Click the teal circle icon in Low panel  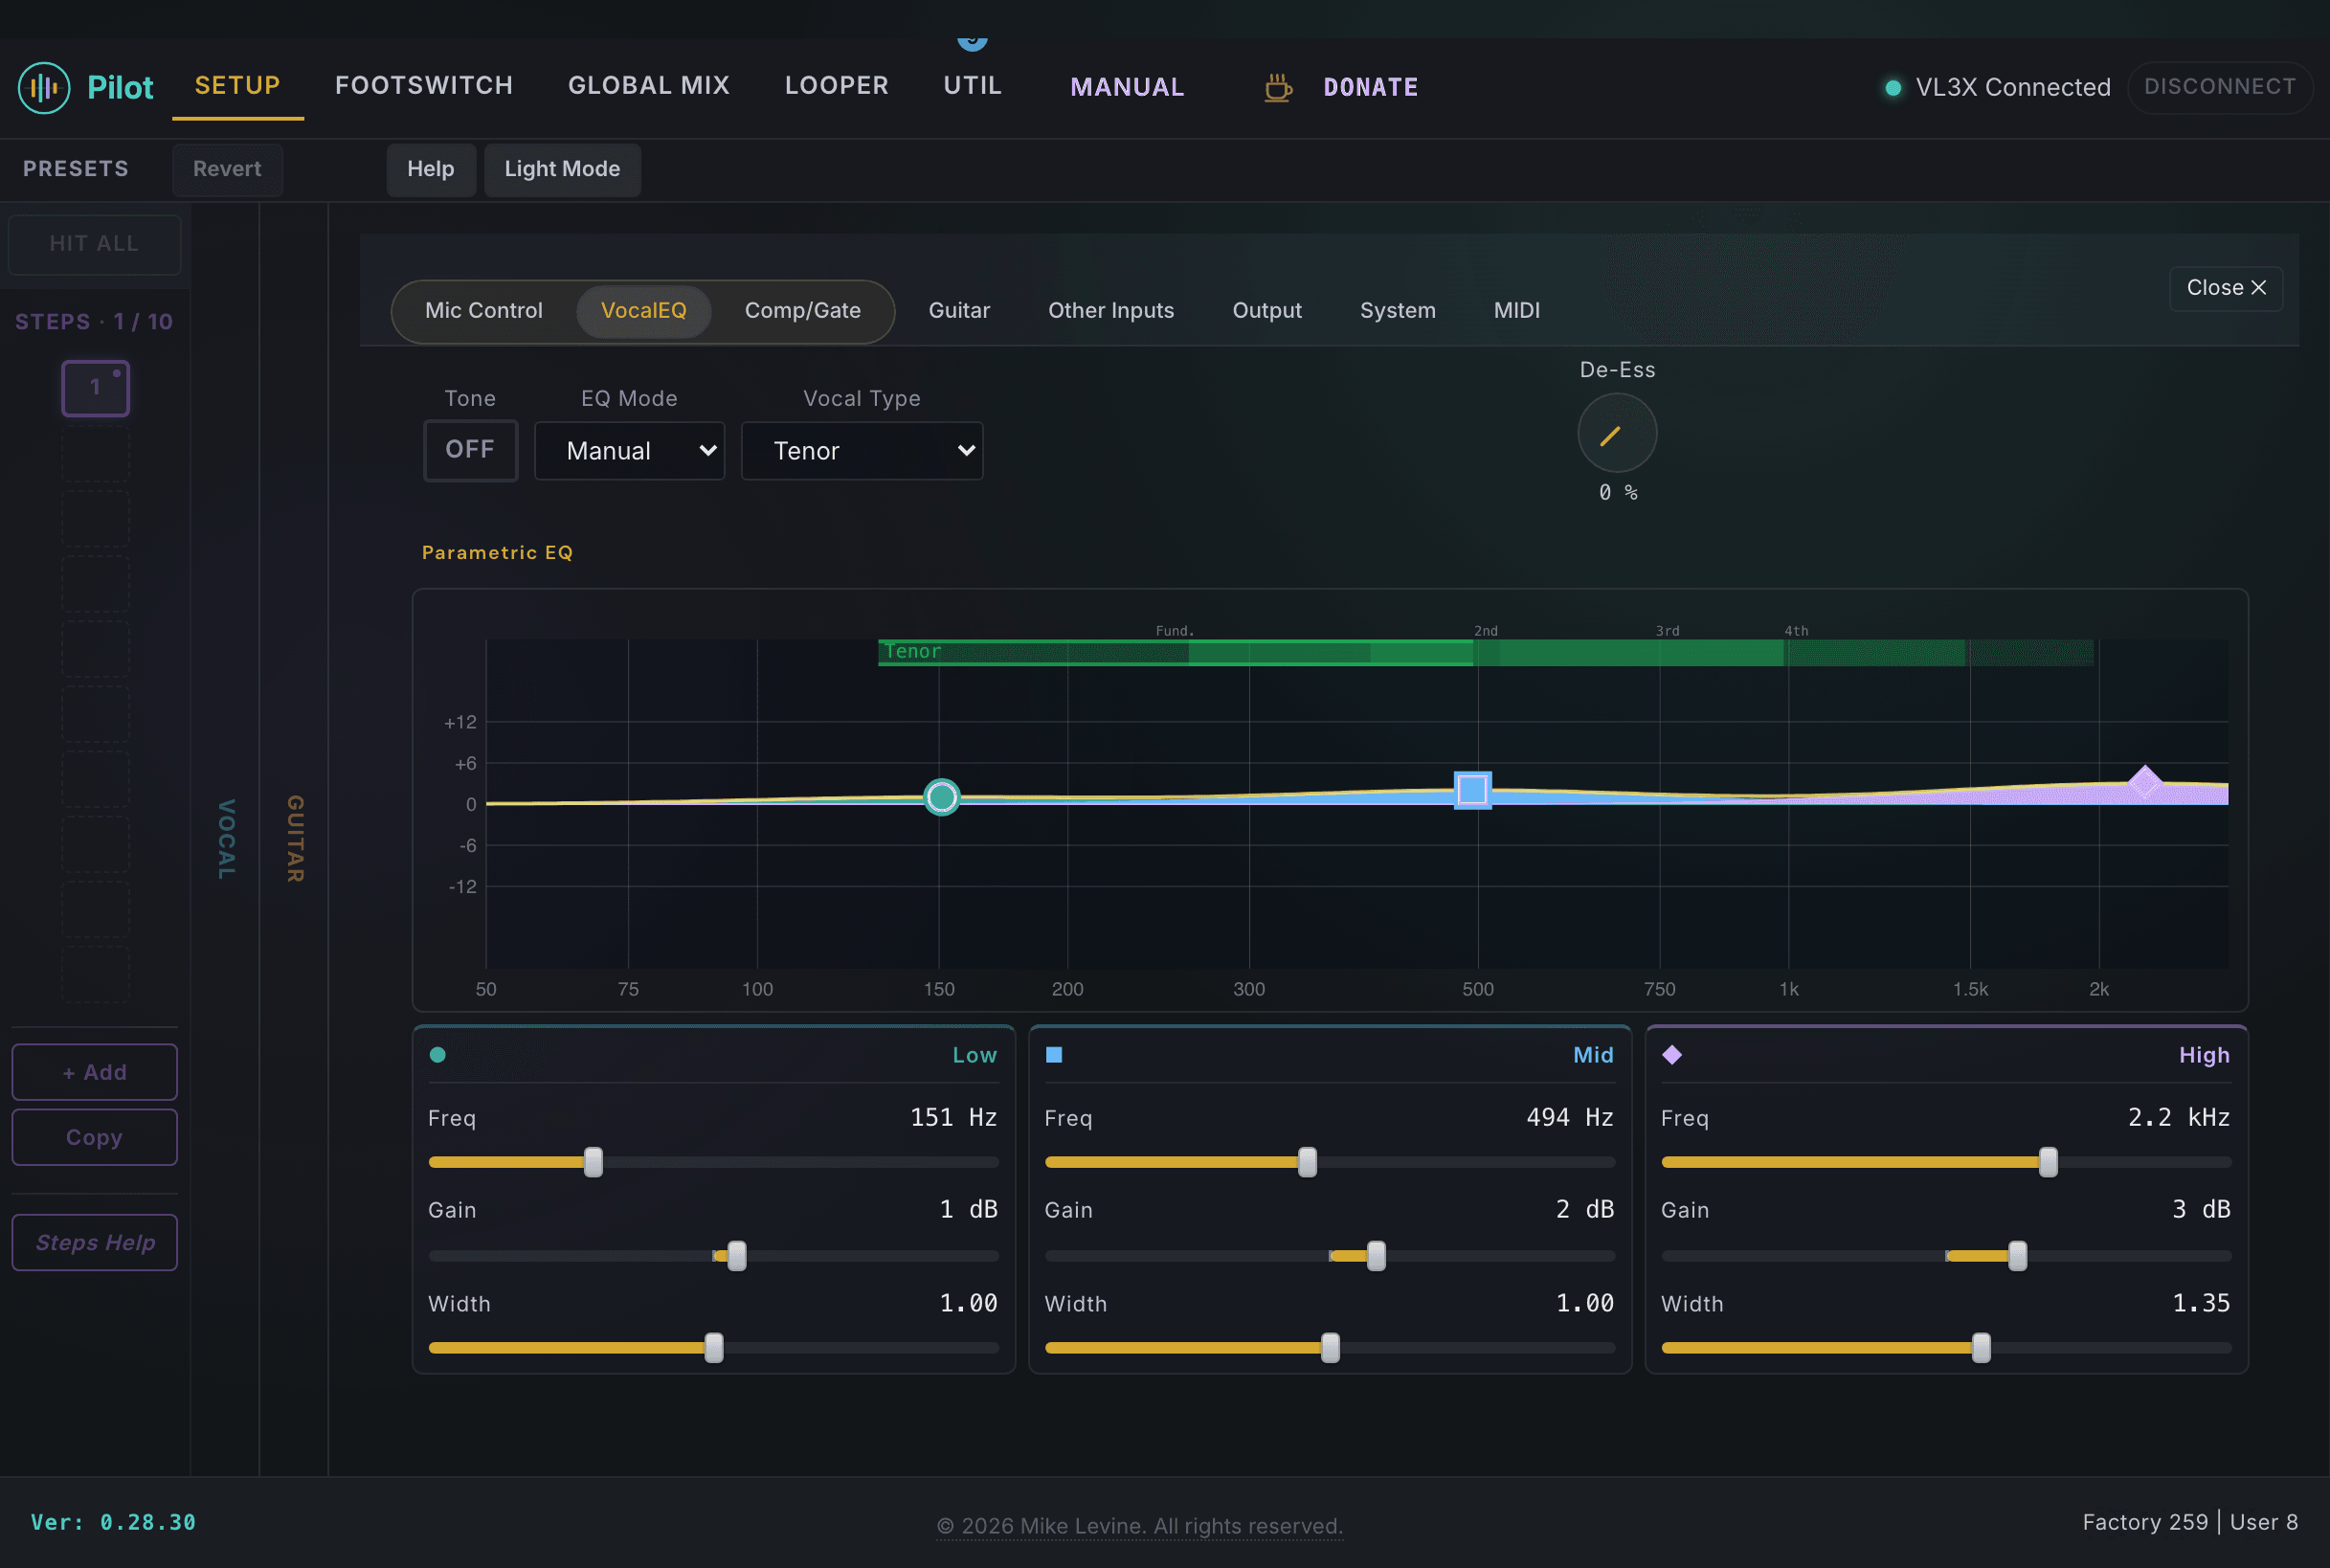point(438,1055)
